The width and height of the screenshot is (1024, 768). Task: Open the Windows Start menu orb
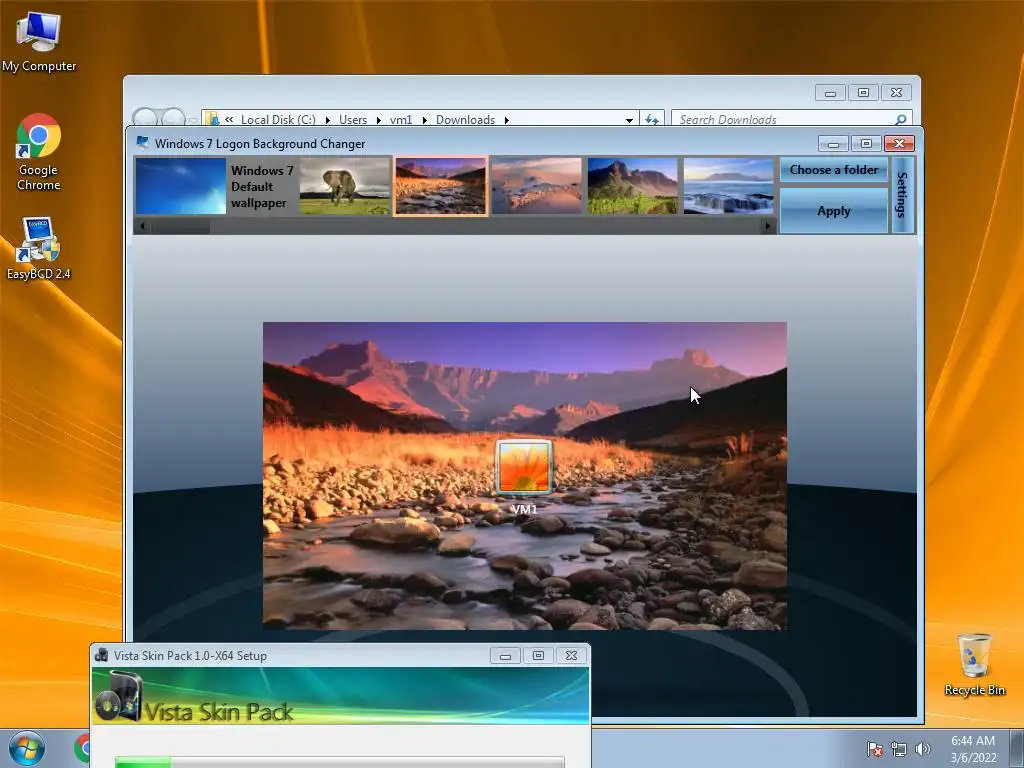coord(27,748)
